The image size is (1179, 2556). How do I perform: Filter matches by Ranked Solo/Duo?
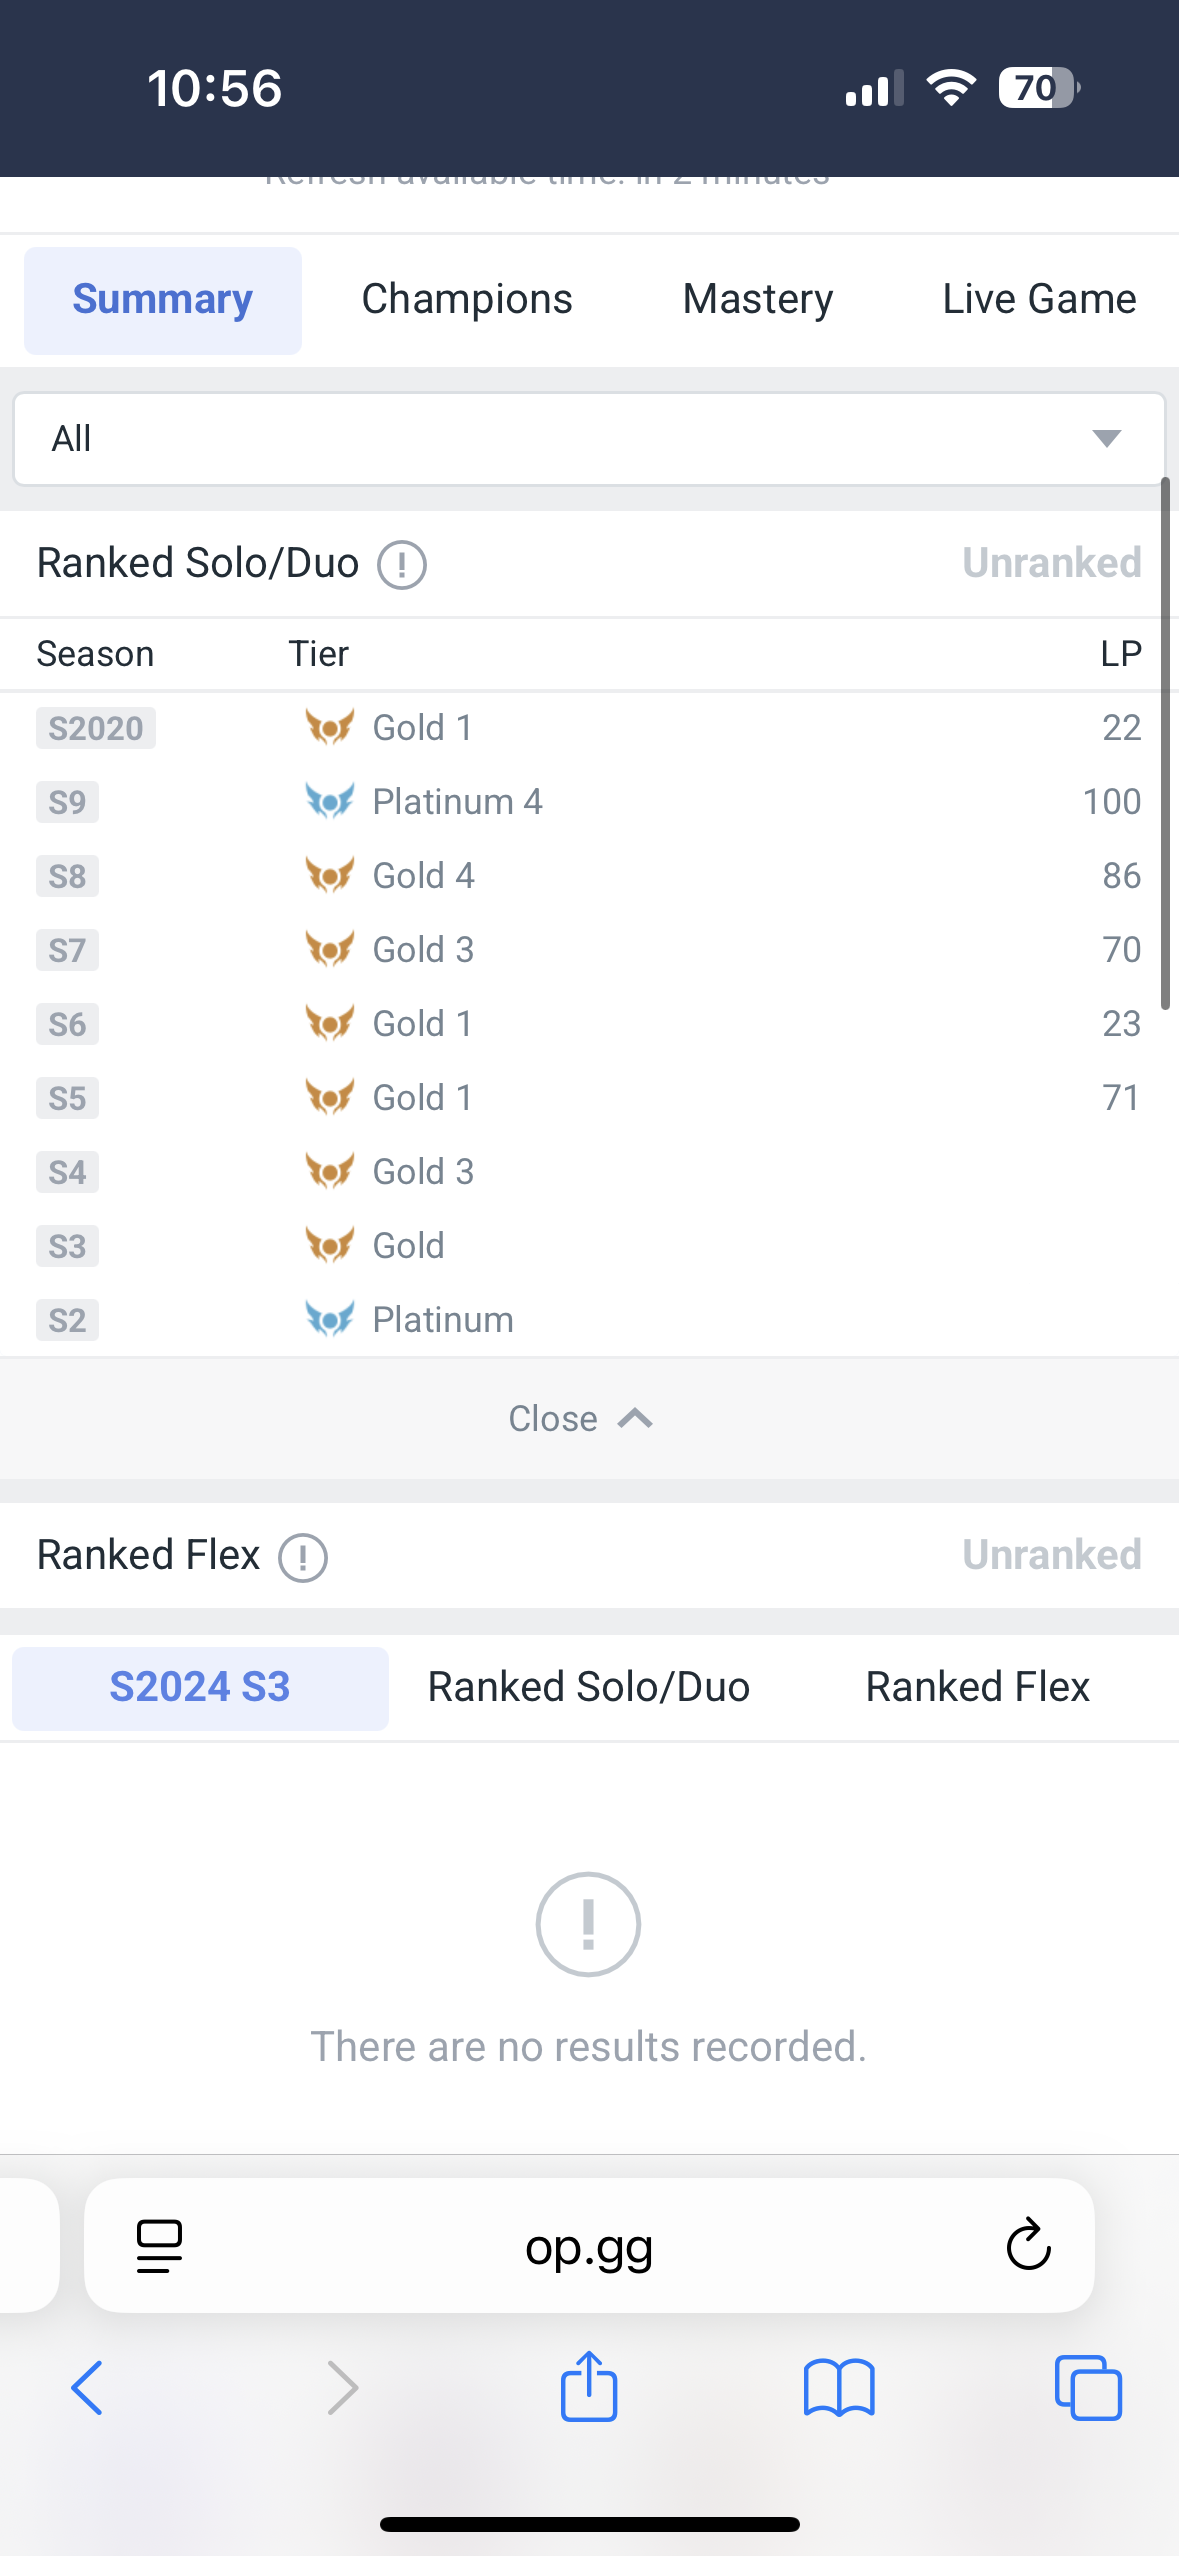589,1688
